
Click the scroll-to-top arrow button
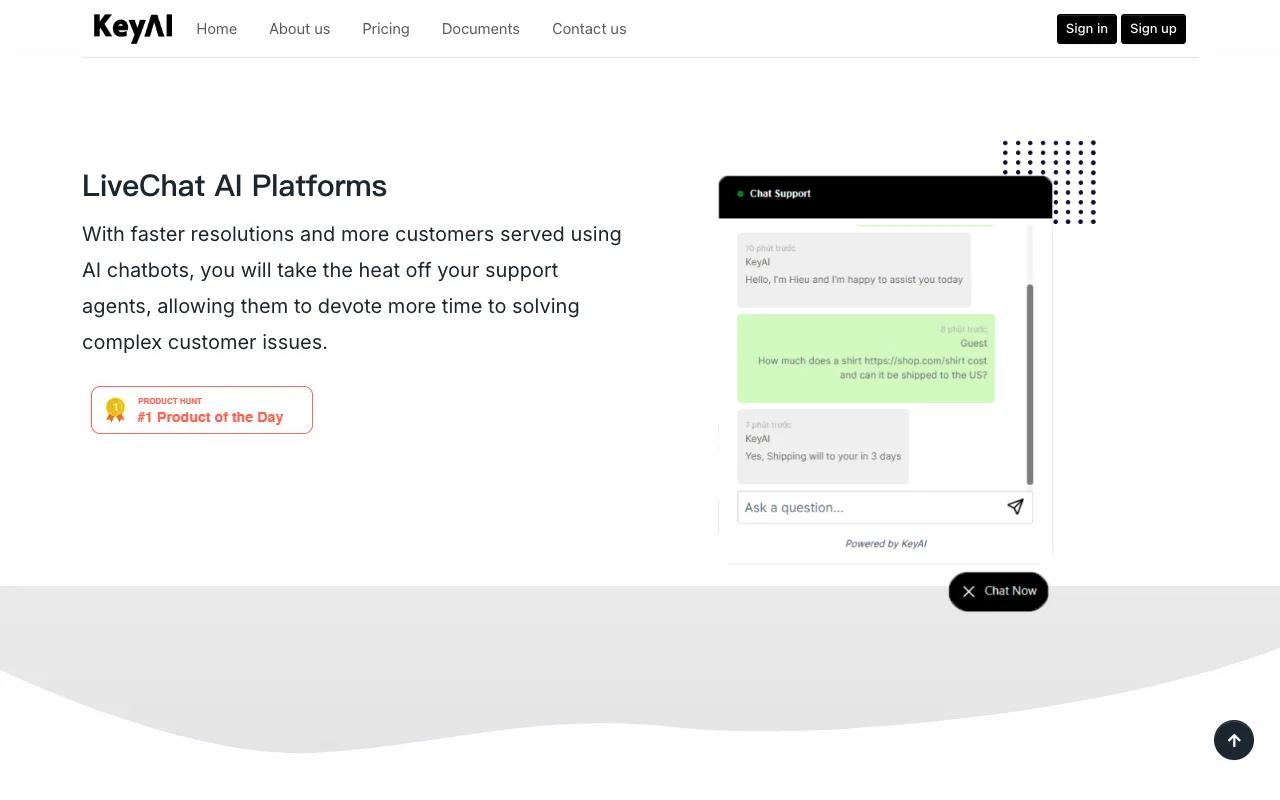click(x=1233, y=740)
